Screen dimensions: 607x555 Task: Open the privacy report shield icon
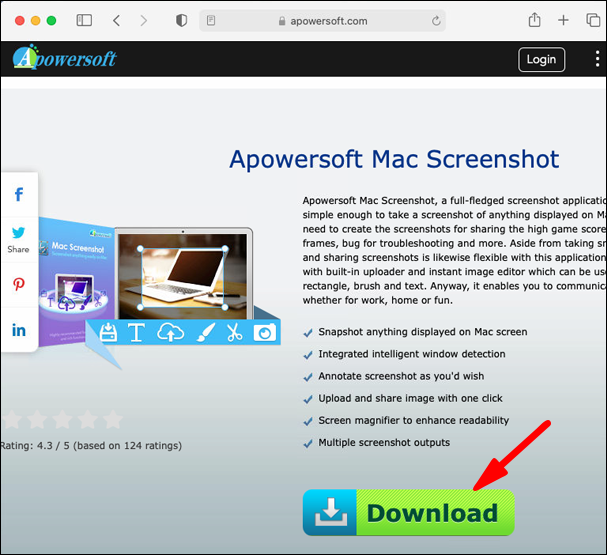181,20
